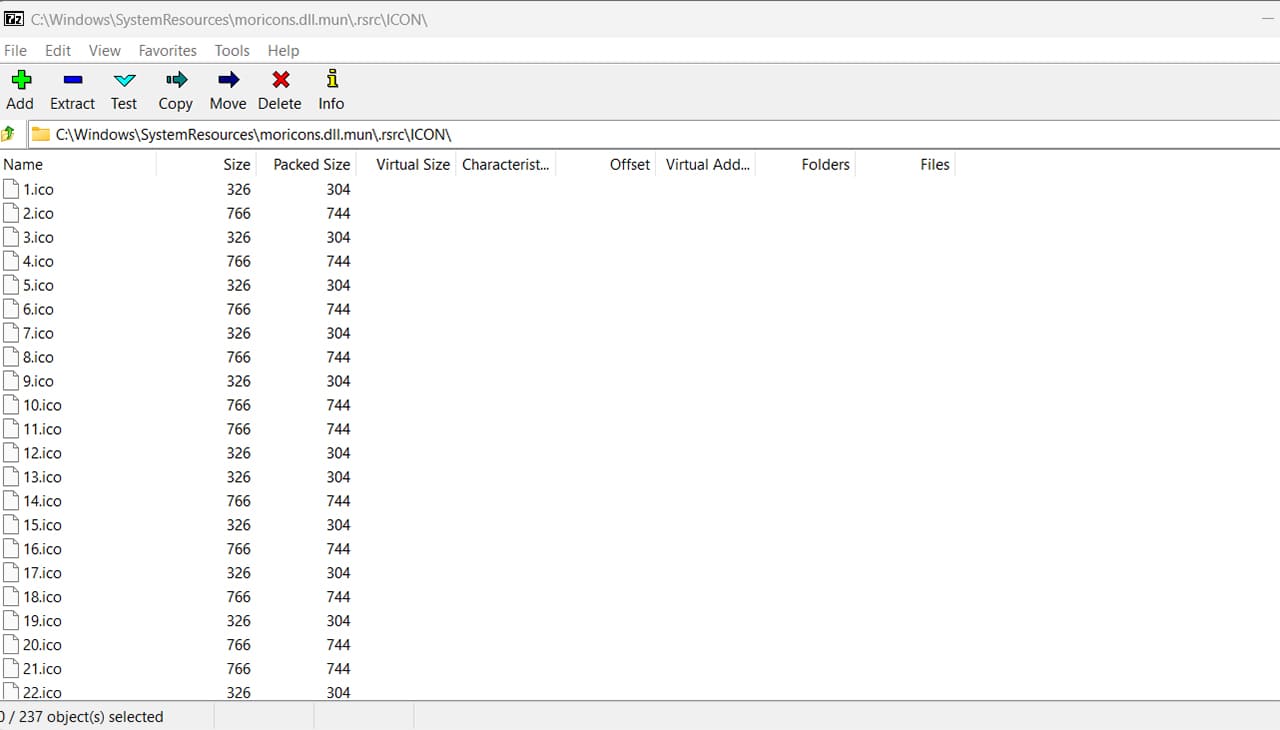Click the objects selected status text

click(x=82, y=716)
